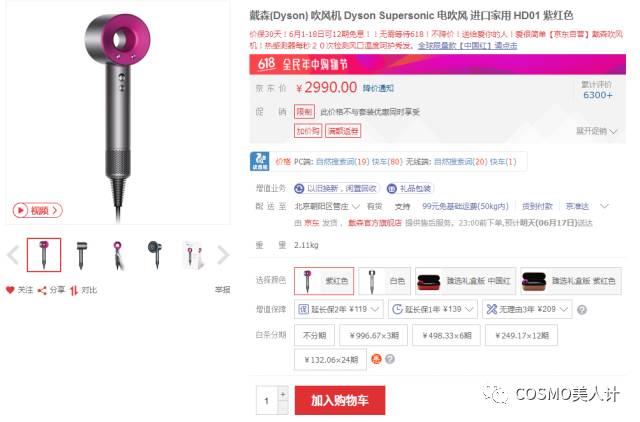Open the 无理由3年 ¥209 dropdown

[527, 309]
